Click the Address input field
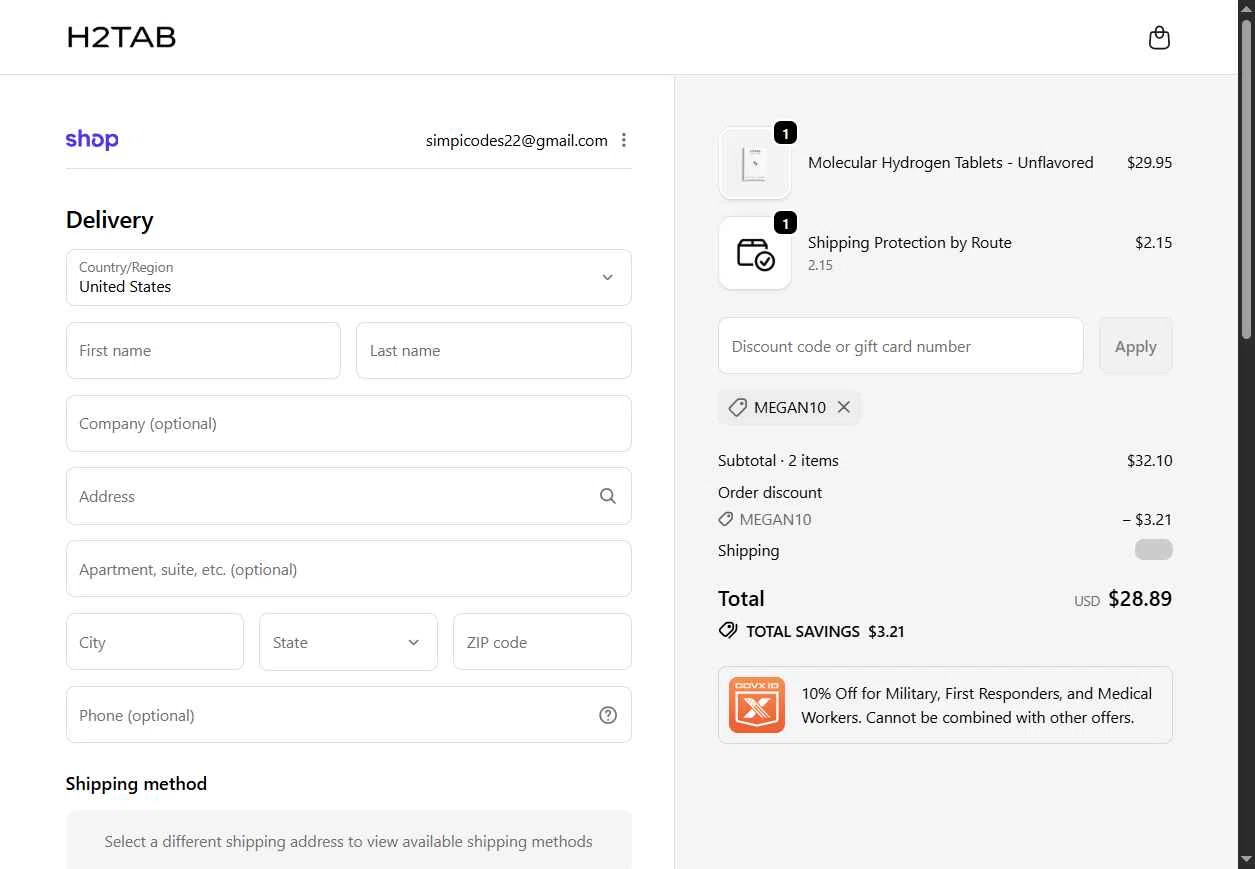The image size is (1255, 869). point(349,496)
